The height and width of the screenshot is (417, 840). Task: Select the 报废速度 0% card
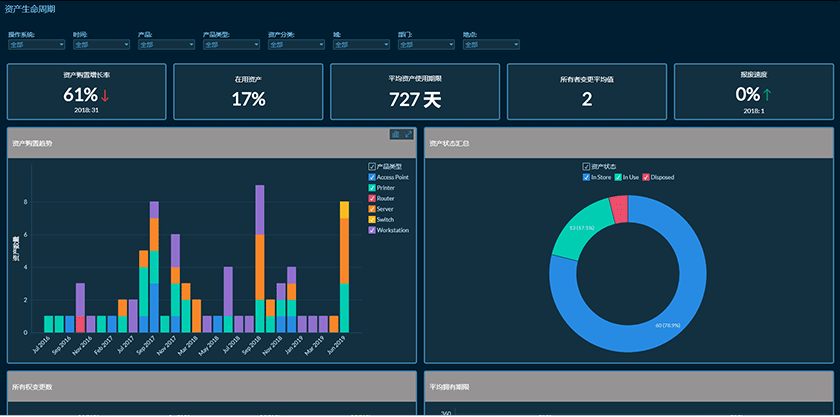click(x=754, y=92)
